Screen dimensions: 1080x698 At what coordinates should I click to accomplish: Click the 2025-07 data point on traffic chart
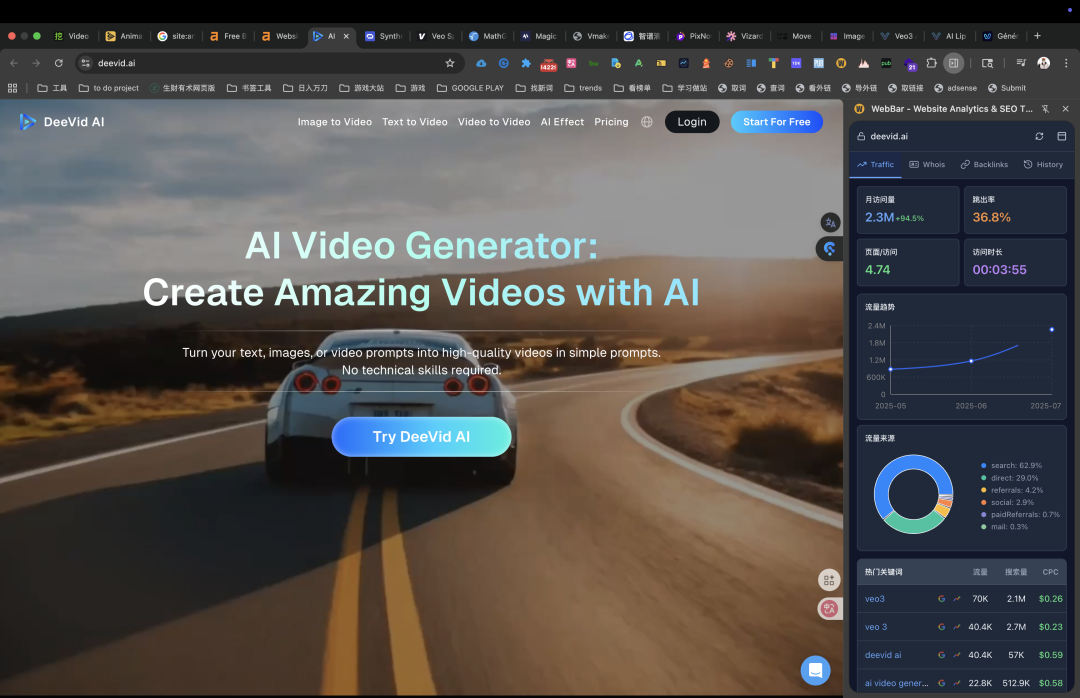pos(1052,329)
